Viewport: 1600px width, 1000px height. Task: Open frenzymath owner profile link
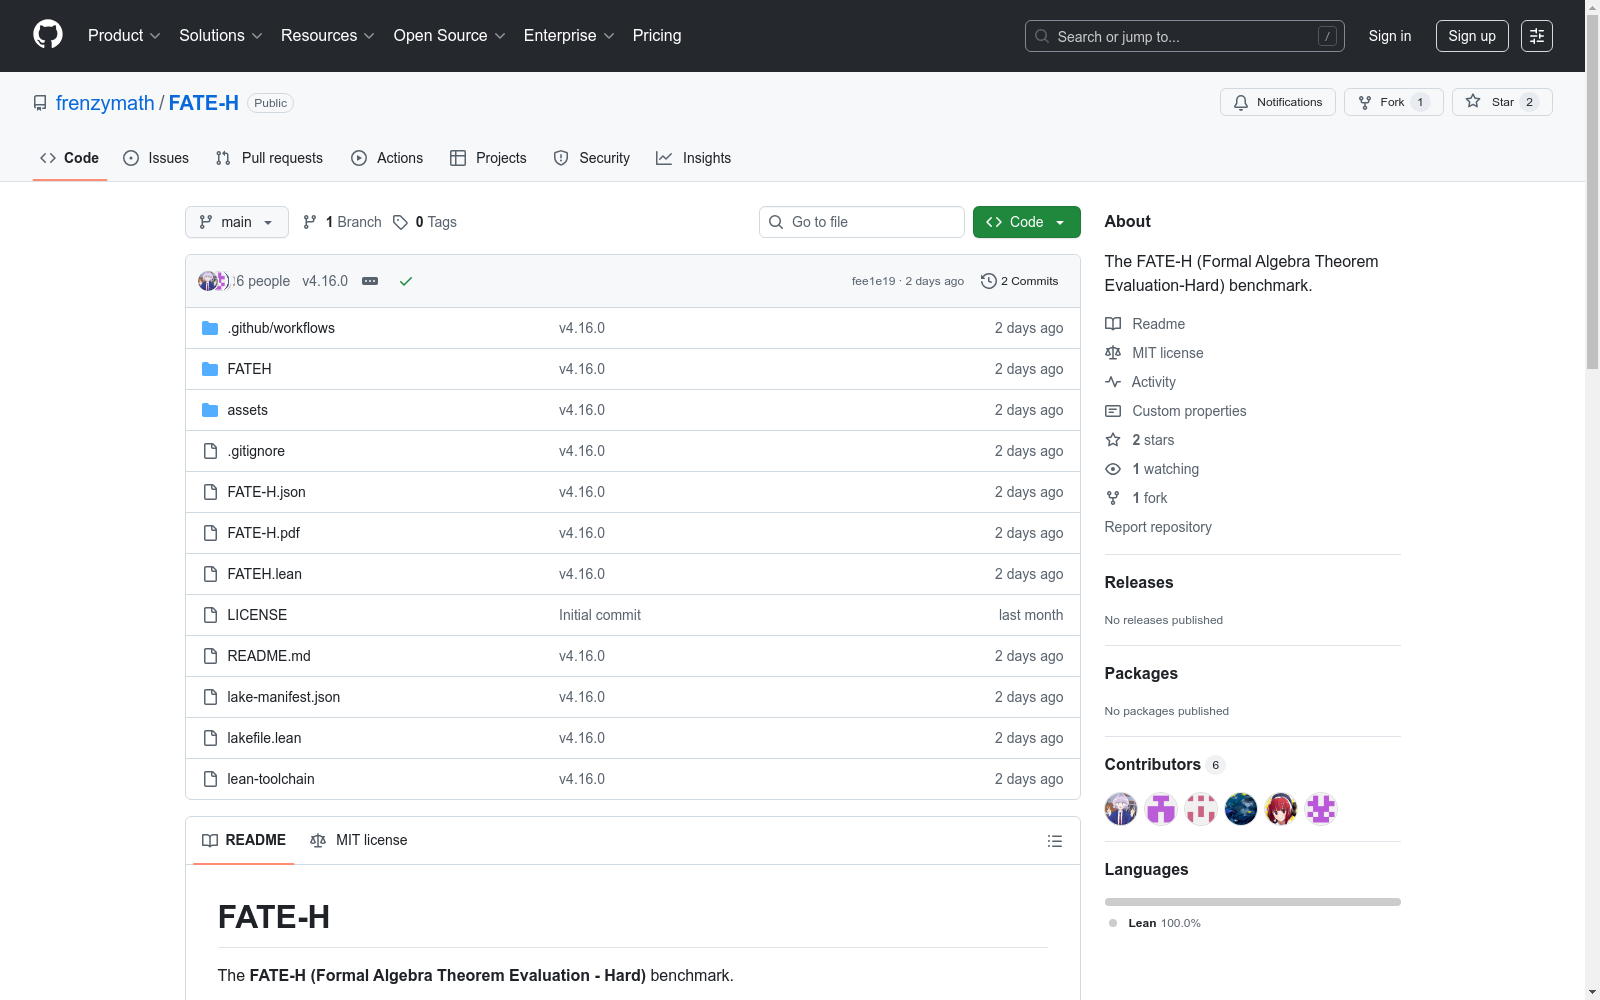(x=105, y=103)
